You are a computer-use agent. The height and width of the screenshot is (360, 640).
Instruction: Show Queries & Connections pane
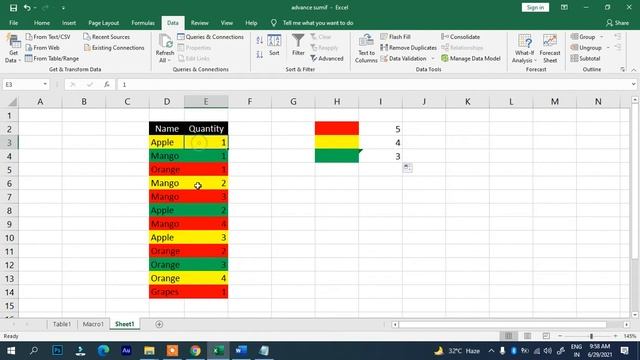coord(211,37)
